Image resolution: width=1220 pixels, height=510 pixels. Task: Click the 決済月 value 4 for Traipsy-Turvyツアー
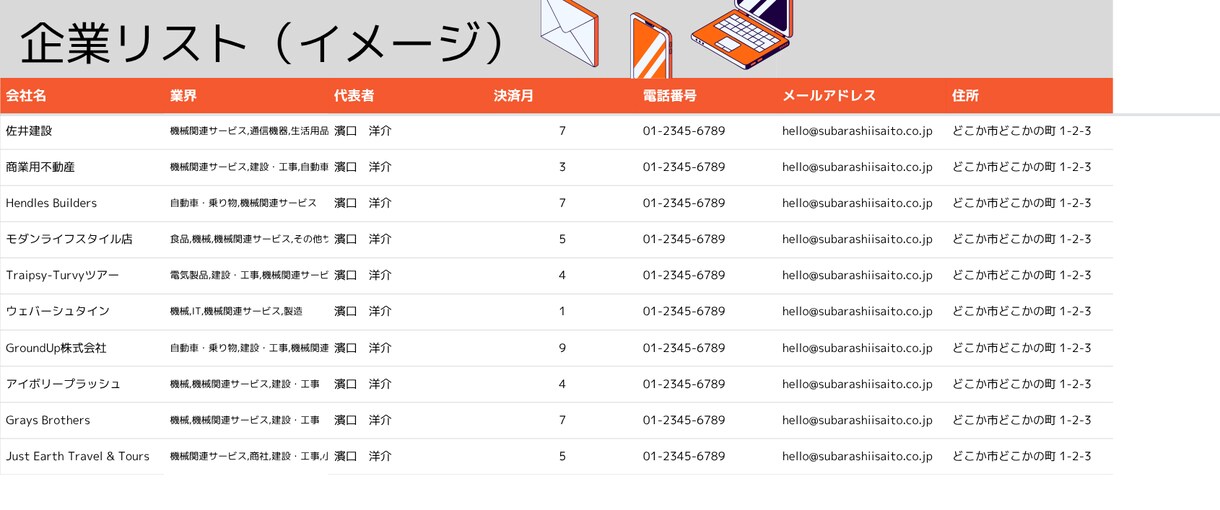[562, 275]
